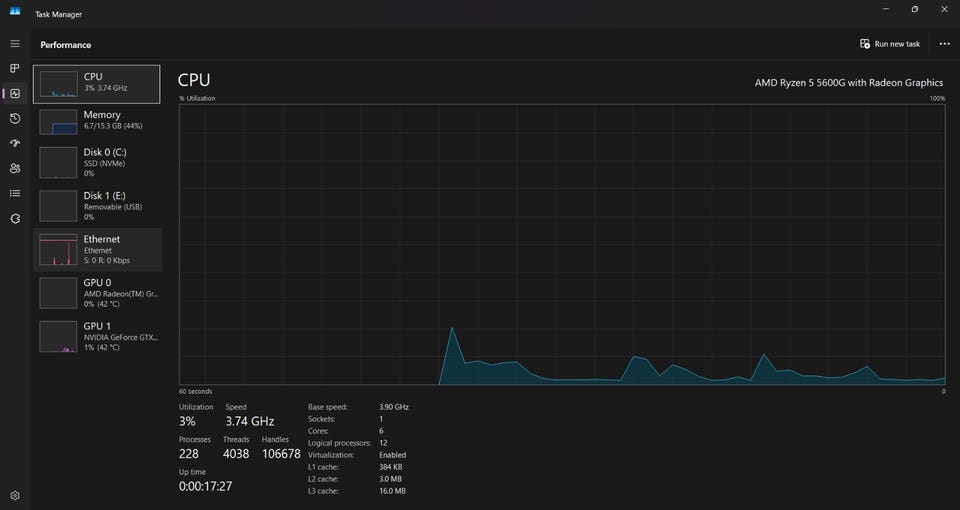Open the three-dot more options menu
Viewport: 960px width, 510px height.
945,44
